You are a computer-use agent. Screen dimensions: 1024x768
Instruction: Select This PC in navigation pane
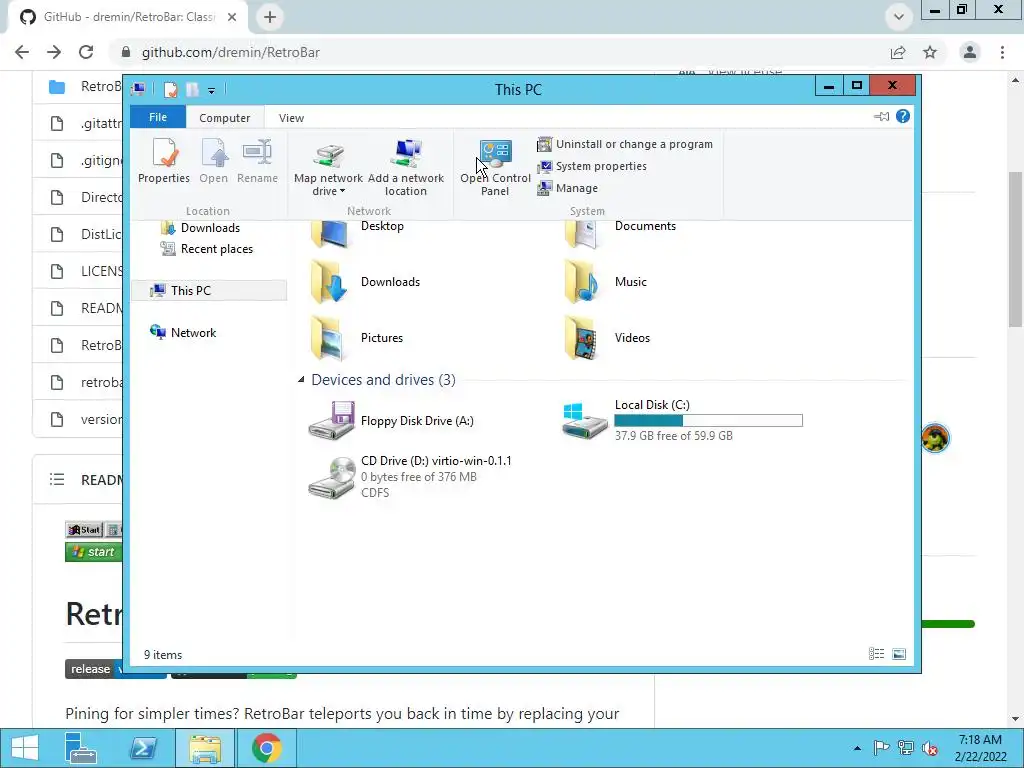pos(209,291)
